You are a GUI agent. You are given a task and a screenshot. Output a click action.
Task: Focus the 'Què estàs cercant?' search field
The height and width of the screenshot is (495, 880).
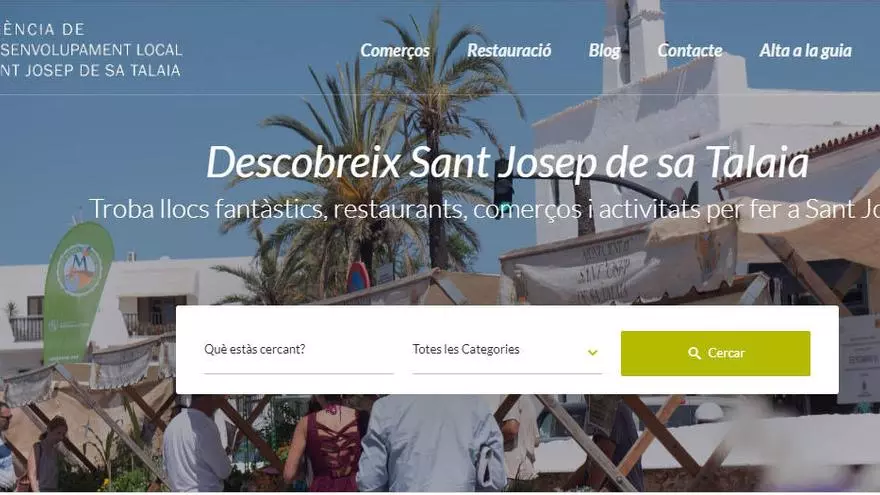[x=299, y=352]
